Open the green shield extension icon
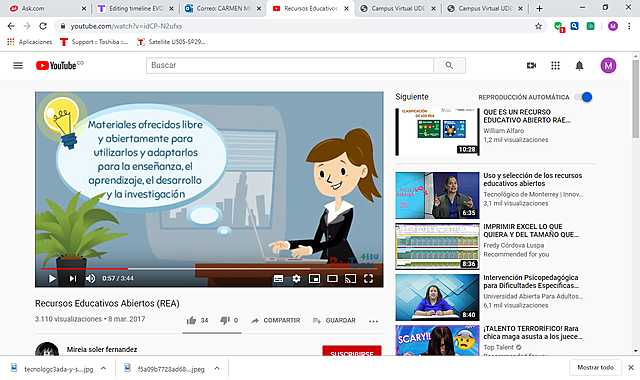Viewport: 640px width, 380px height. click(559, 27)
